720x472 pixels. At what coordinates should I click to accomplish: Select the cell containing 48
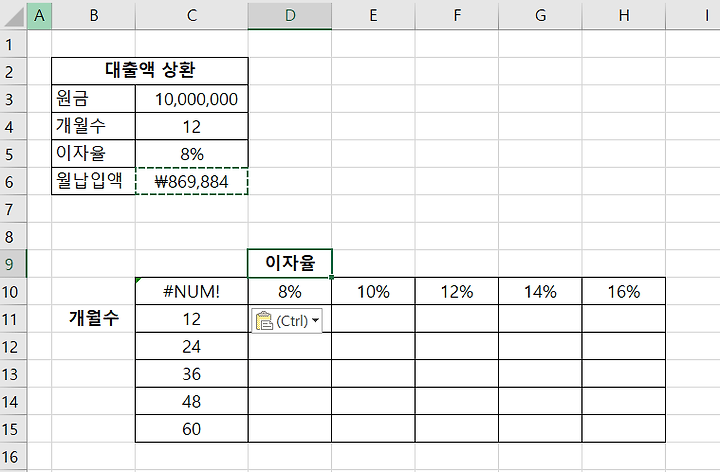(x=191, y=402)
